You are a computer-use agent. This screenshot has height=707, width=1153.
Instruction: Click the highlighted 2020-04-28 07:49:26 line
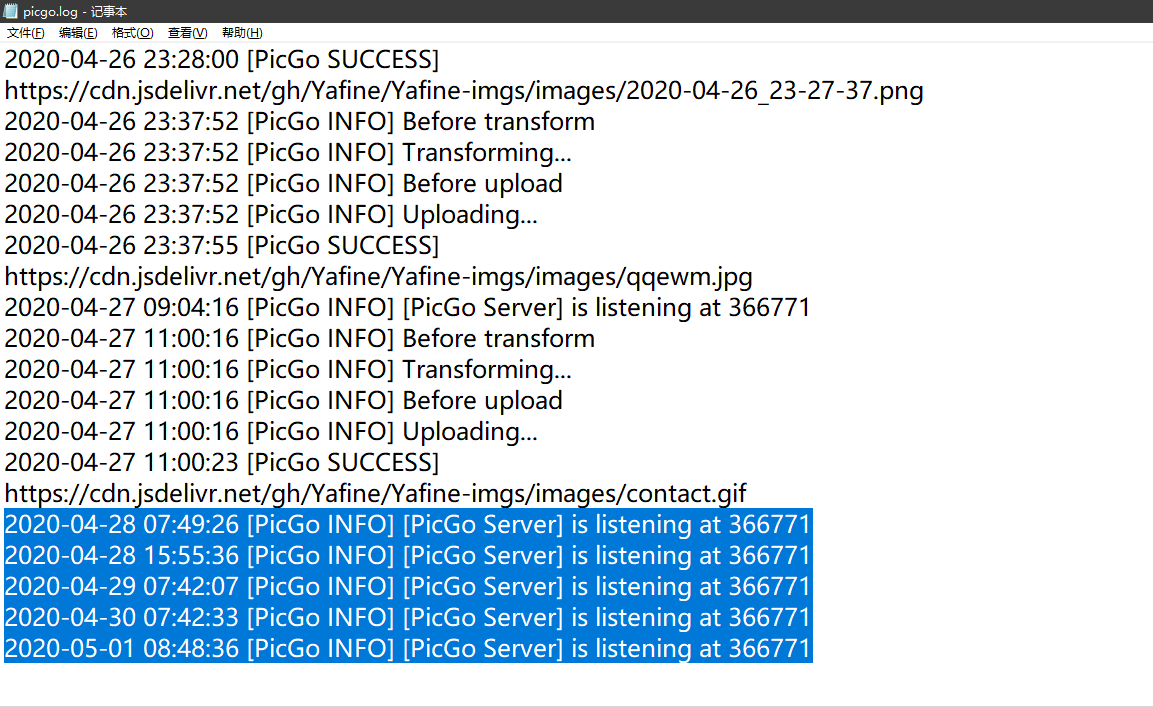pyautogui.click(x=407, y=524)
